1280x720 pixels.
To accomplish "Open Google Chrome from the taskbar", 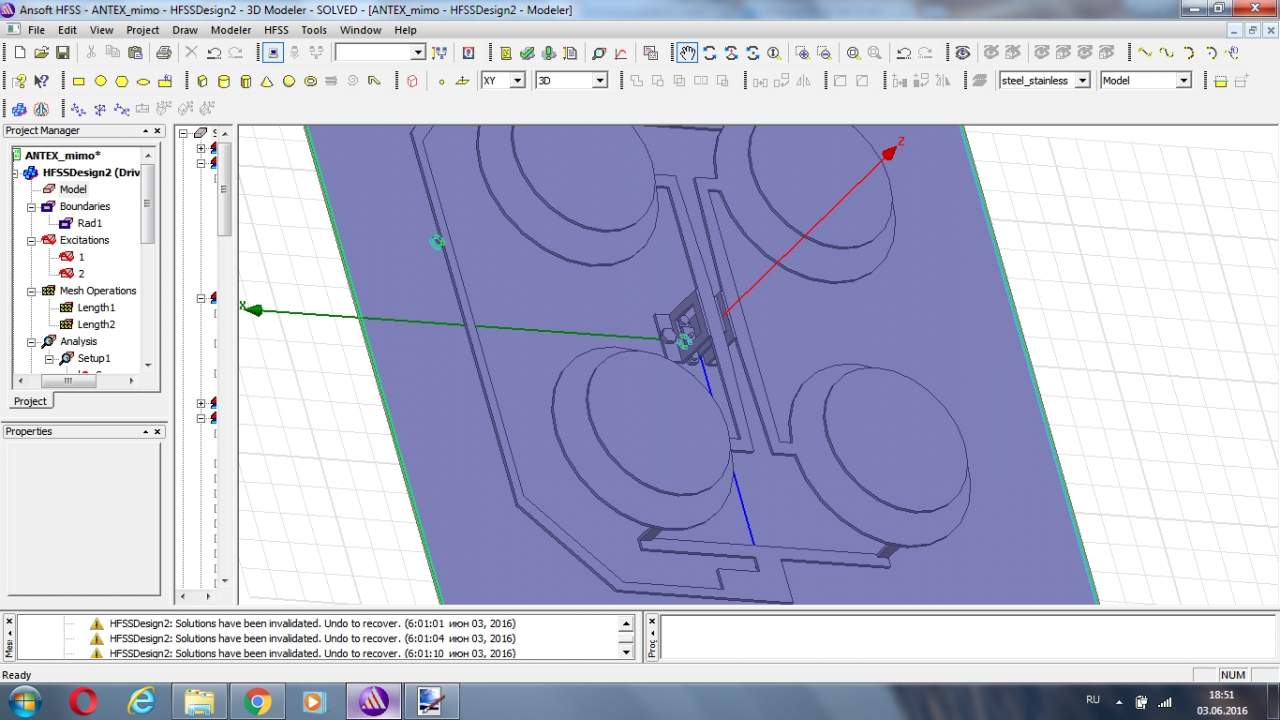I will [x=257, y=702].
